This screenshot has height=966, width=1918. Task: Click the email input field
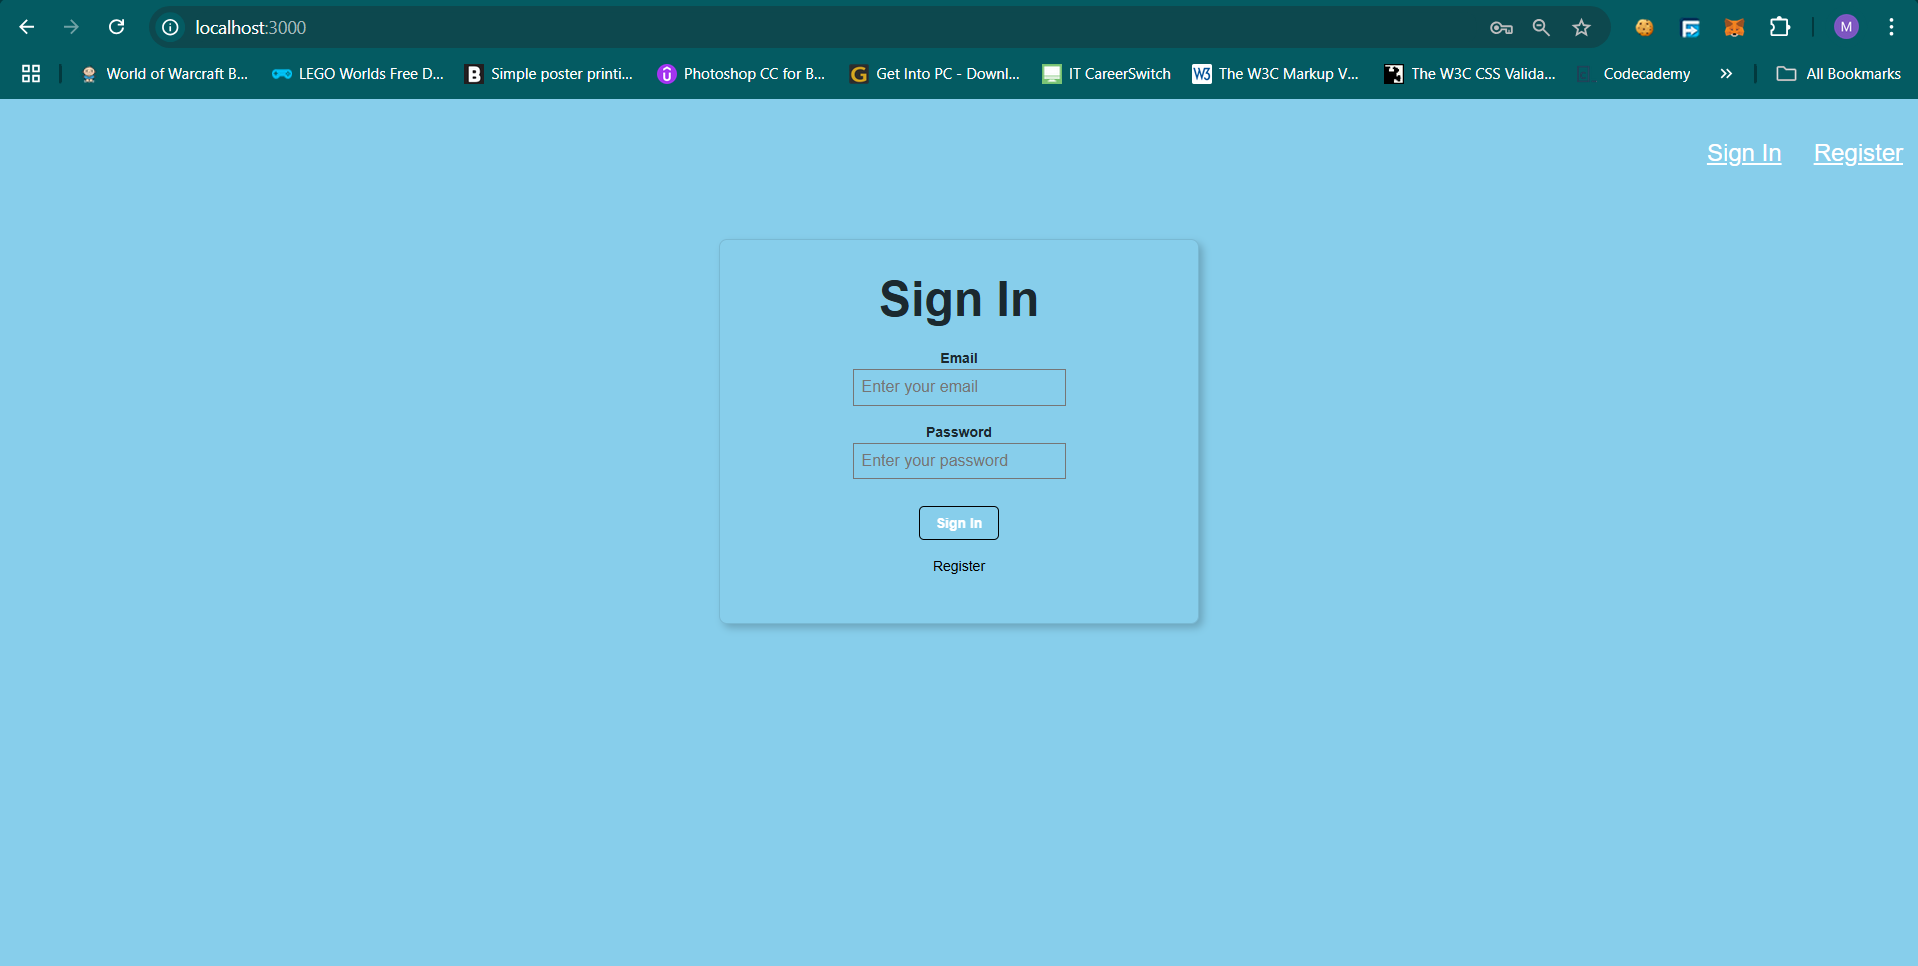click(958, 387)
